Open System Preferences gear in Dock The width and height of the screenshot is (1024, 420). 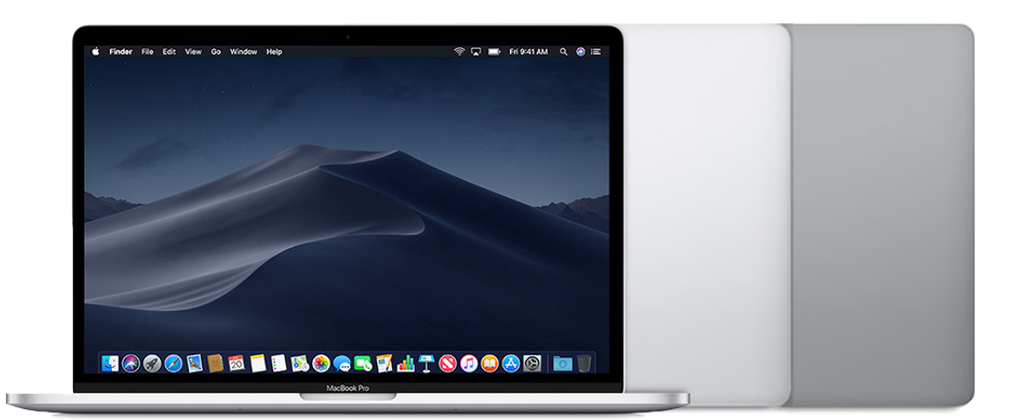532,363
